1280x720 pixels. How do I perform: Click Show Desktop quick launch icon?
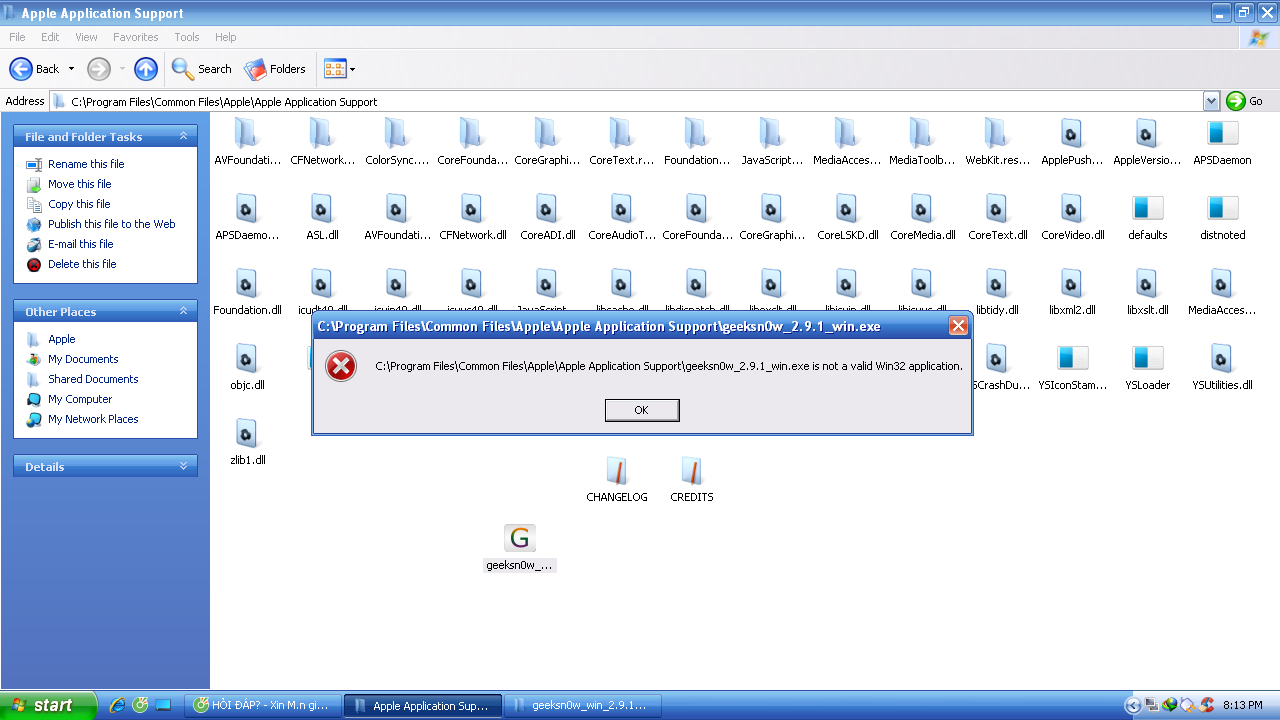163,705
